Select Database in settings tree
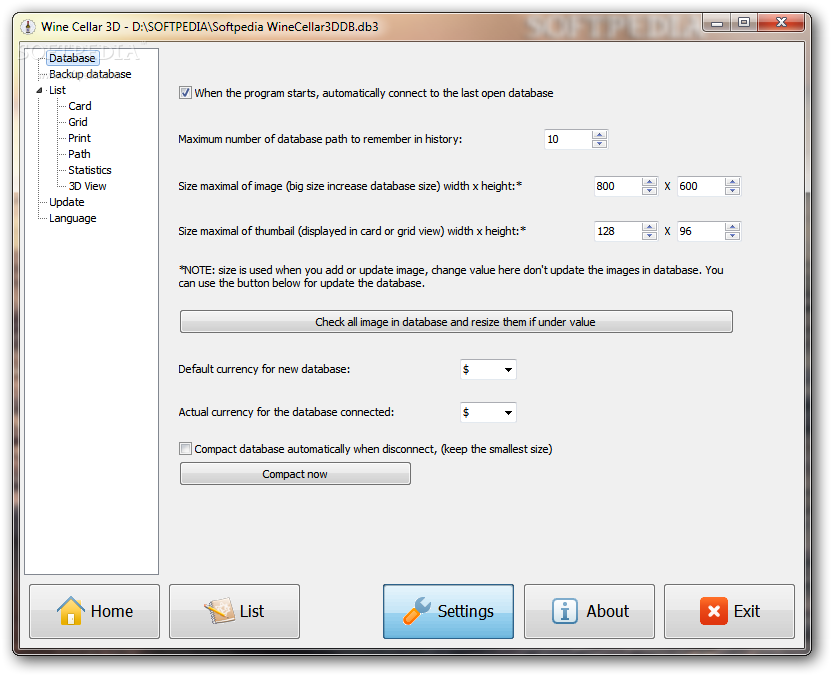This screenshot has height=676, width=832. [x=72, y=58]
